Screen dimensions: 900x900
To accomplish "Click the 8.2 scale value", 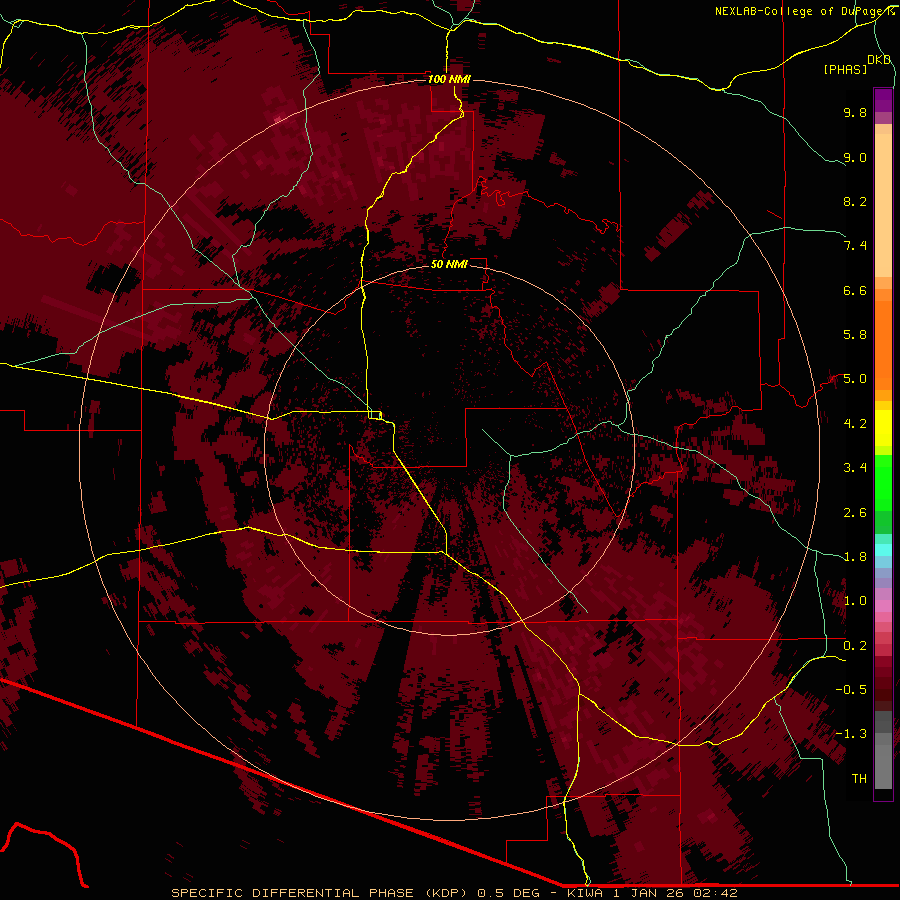I will click(x=855, y=201).
